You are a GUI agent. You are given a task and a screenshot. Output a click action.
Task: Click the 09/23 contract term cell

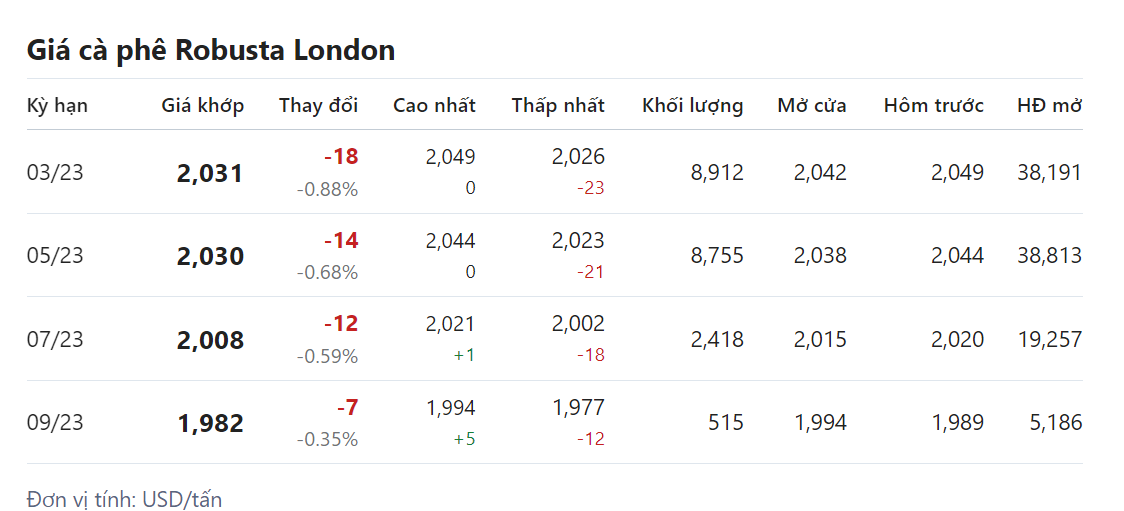(55, 423)
